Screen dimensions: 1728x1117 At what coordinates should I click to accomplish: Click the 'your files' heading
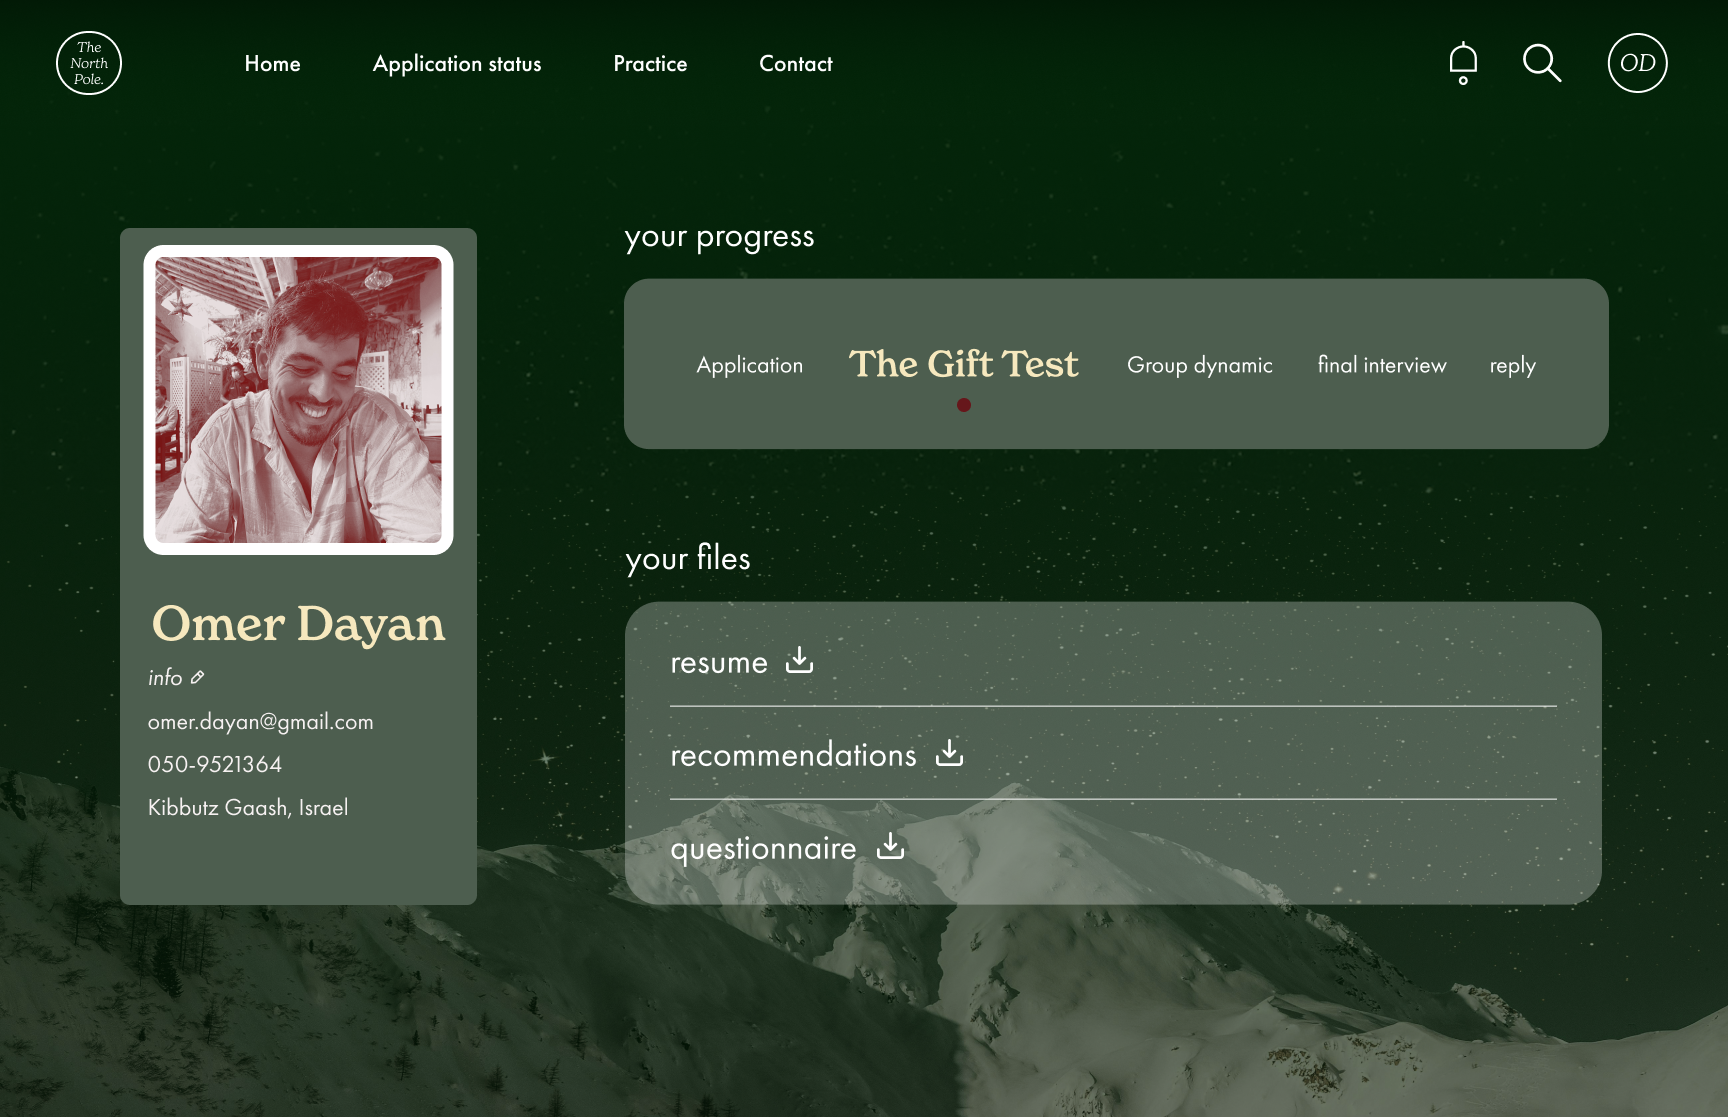pos(688,558)
